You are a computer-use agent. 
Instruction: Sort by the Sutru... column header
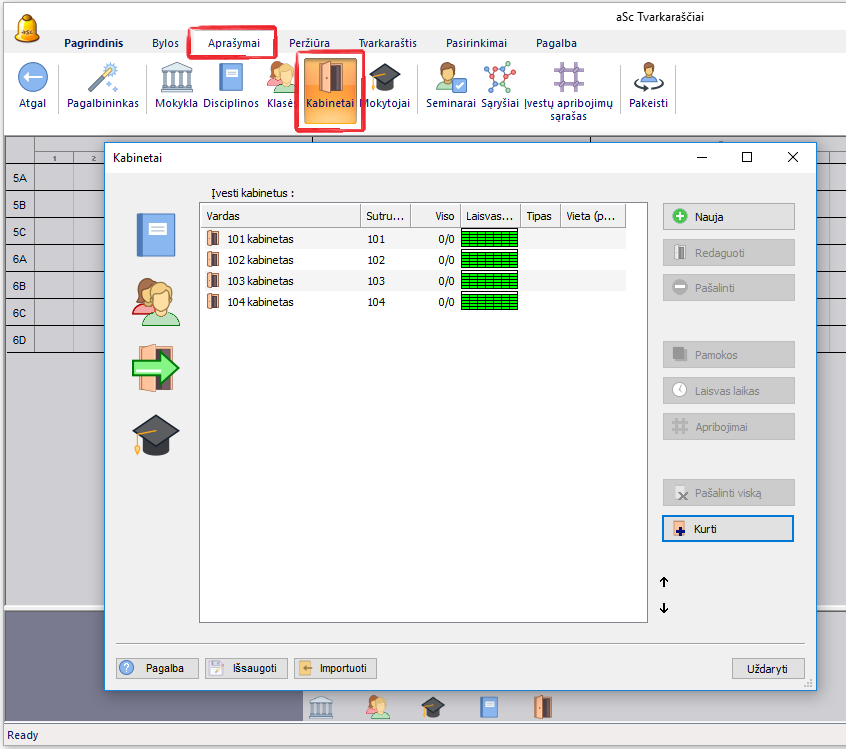(x=385, y=216)
